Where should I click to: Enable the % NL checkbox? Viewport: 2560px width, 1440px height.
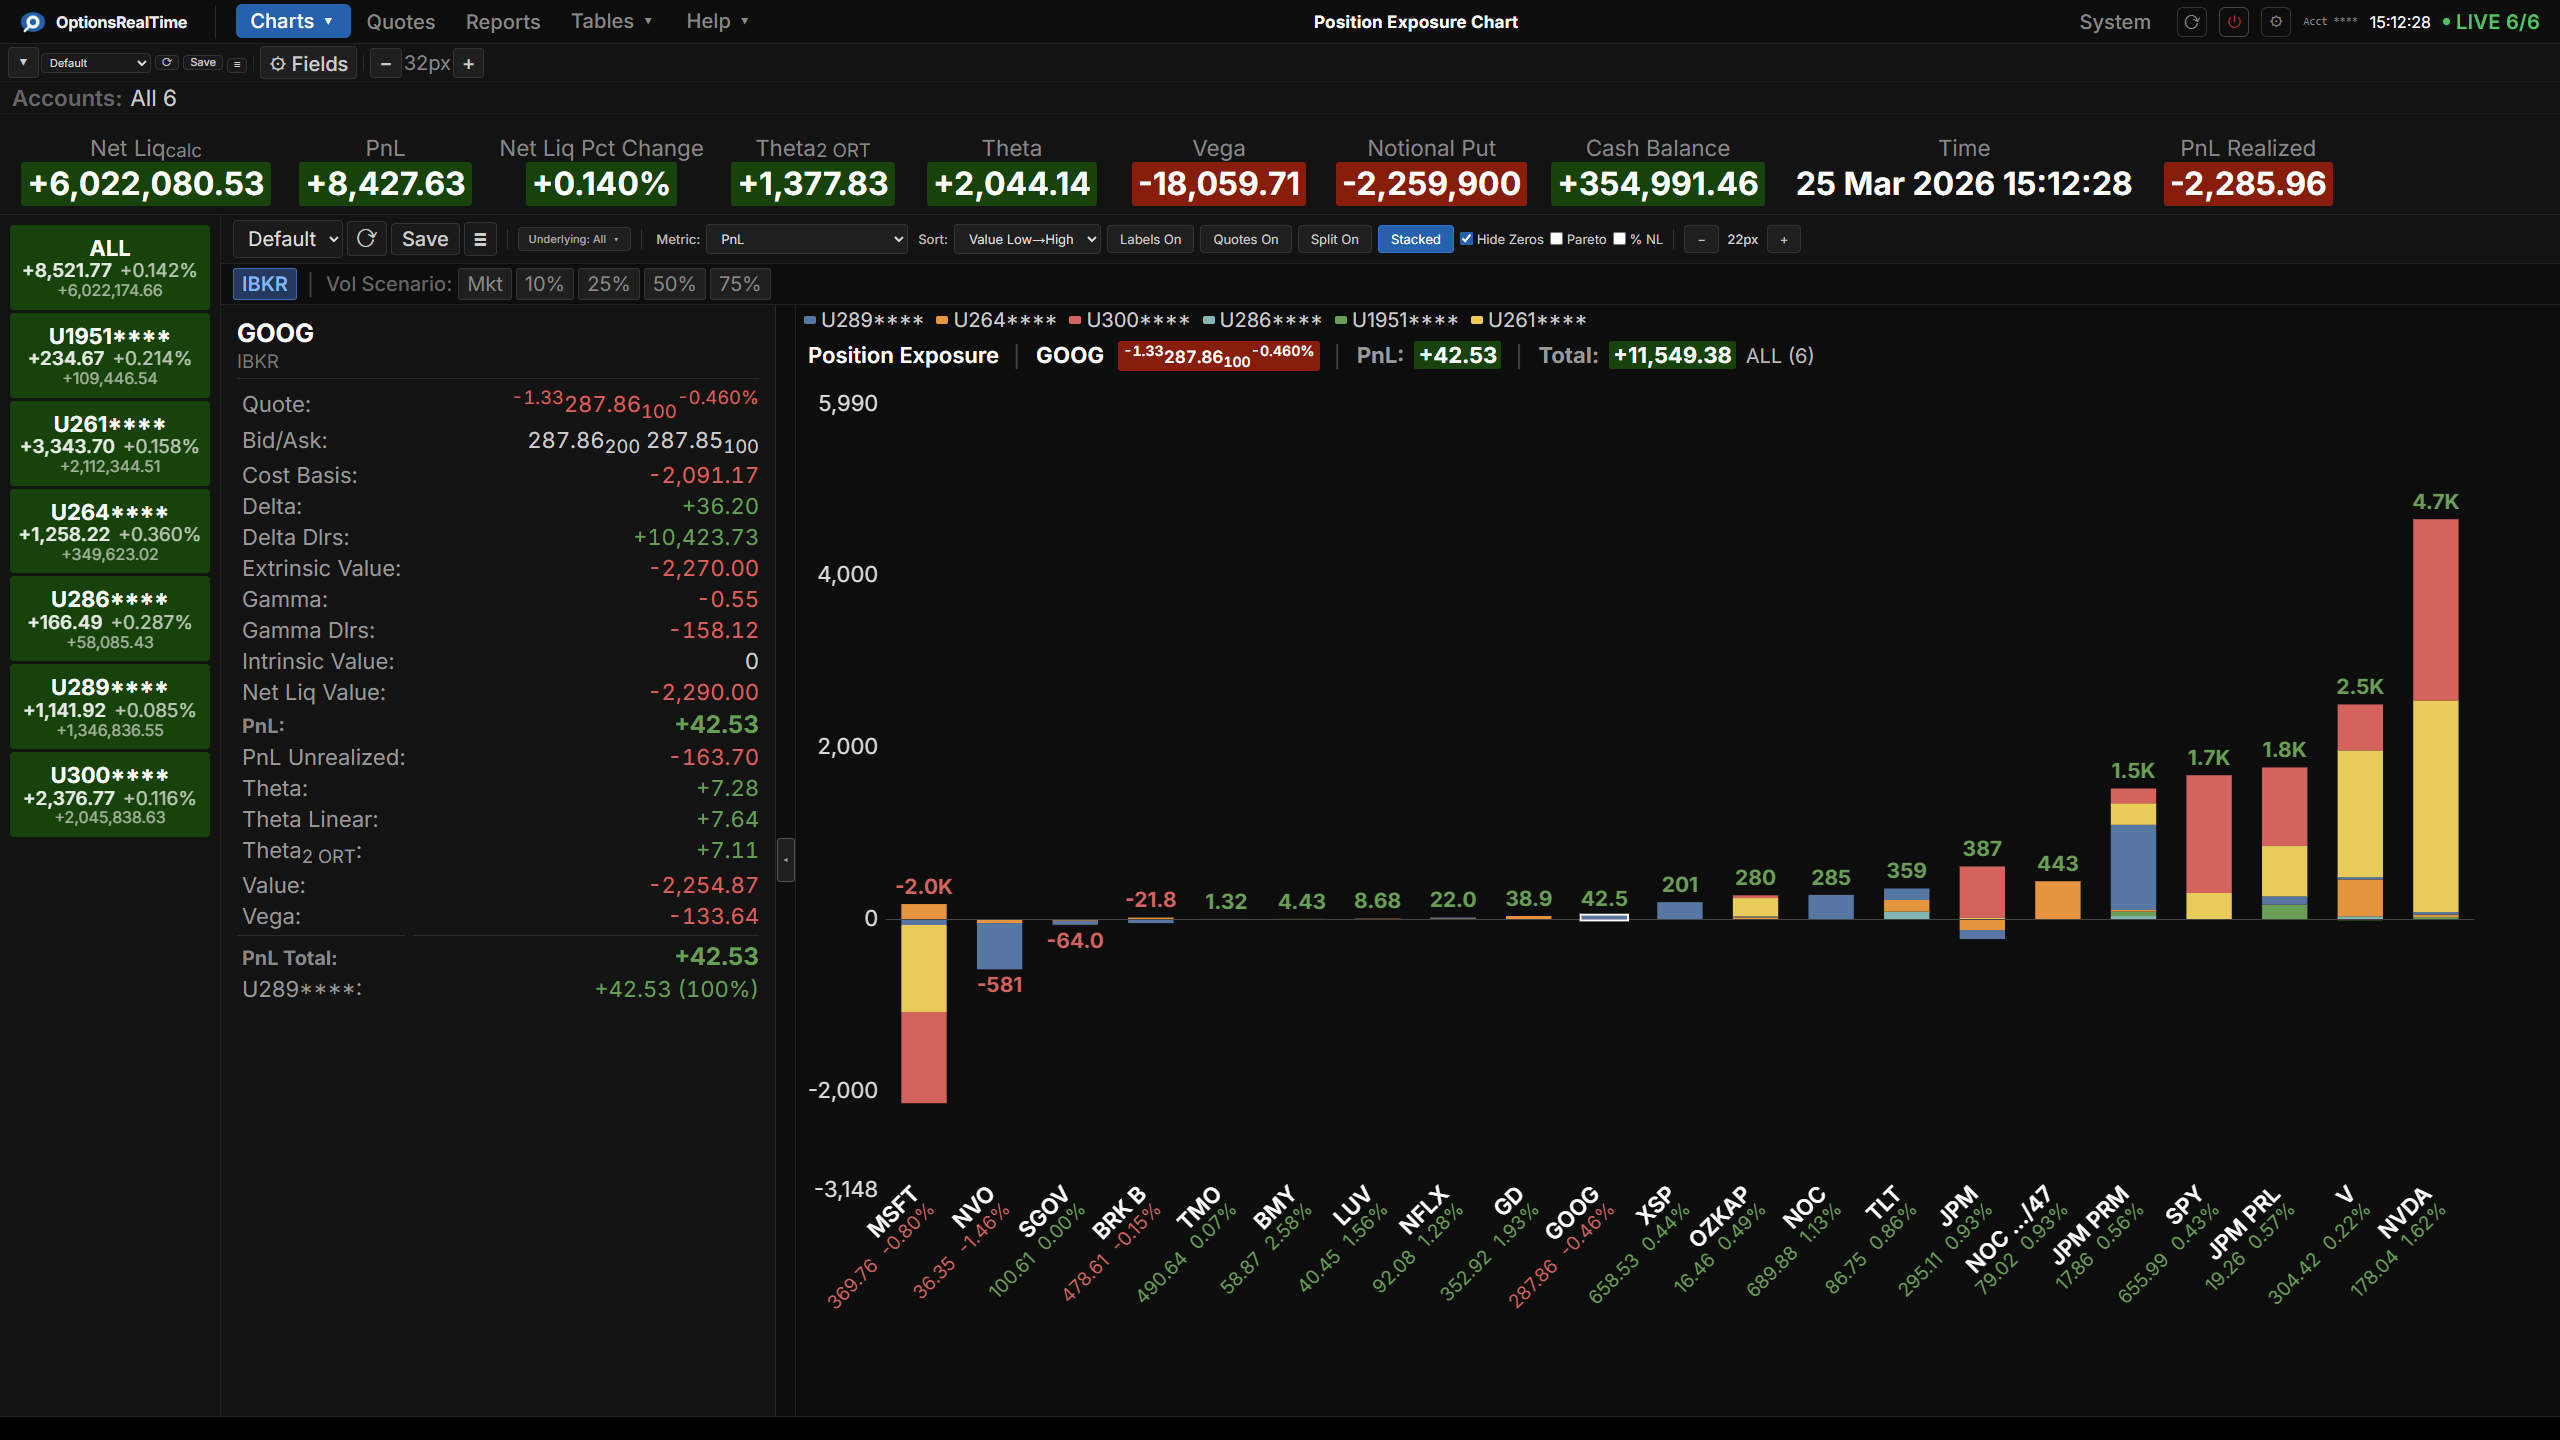coord(1619,239)
